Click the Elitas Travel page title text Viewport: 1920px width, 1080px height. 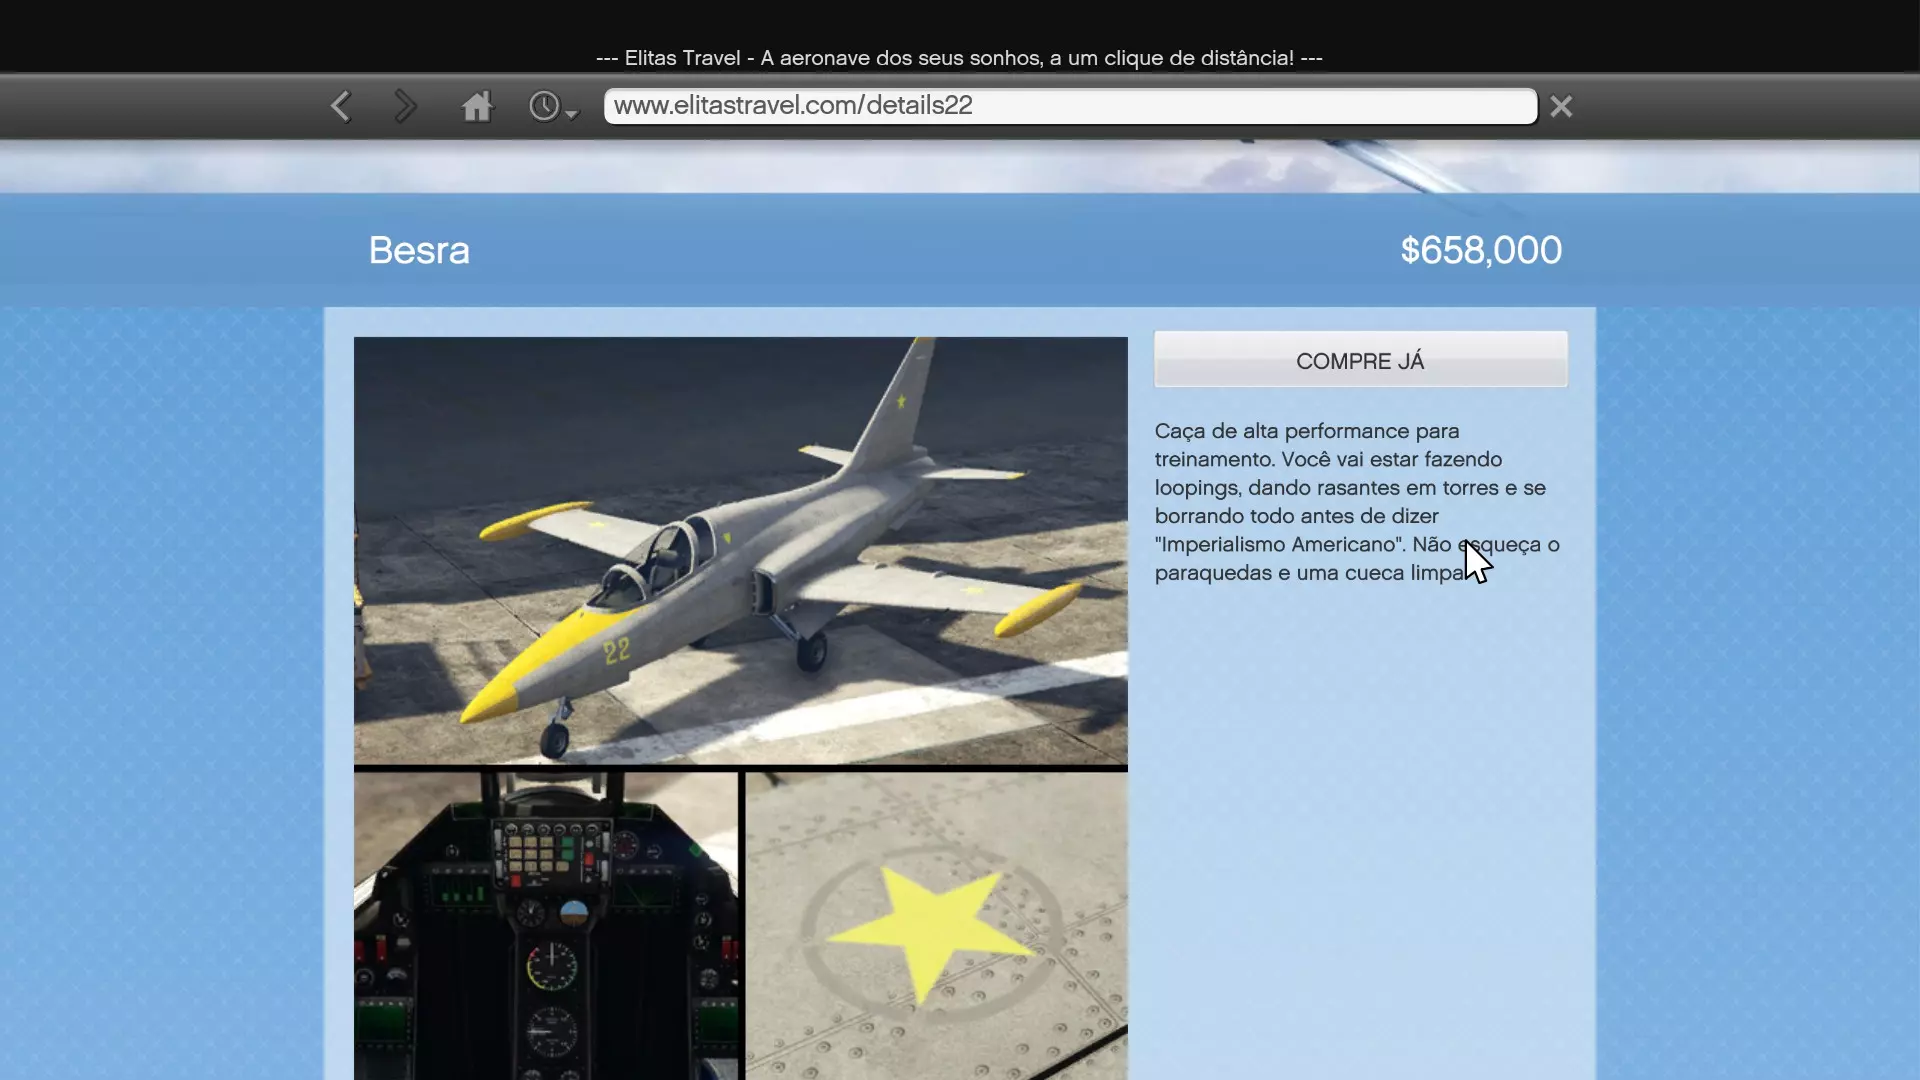tap(959, 58)
